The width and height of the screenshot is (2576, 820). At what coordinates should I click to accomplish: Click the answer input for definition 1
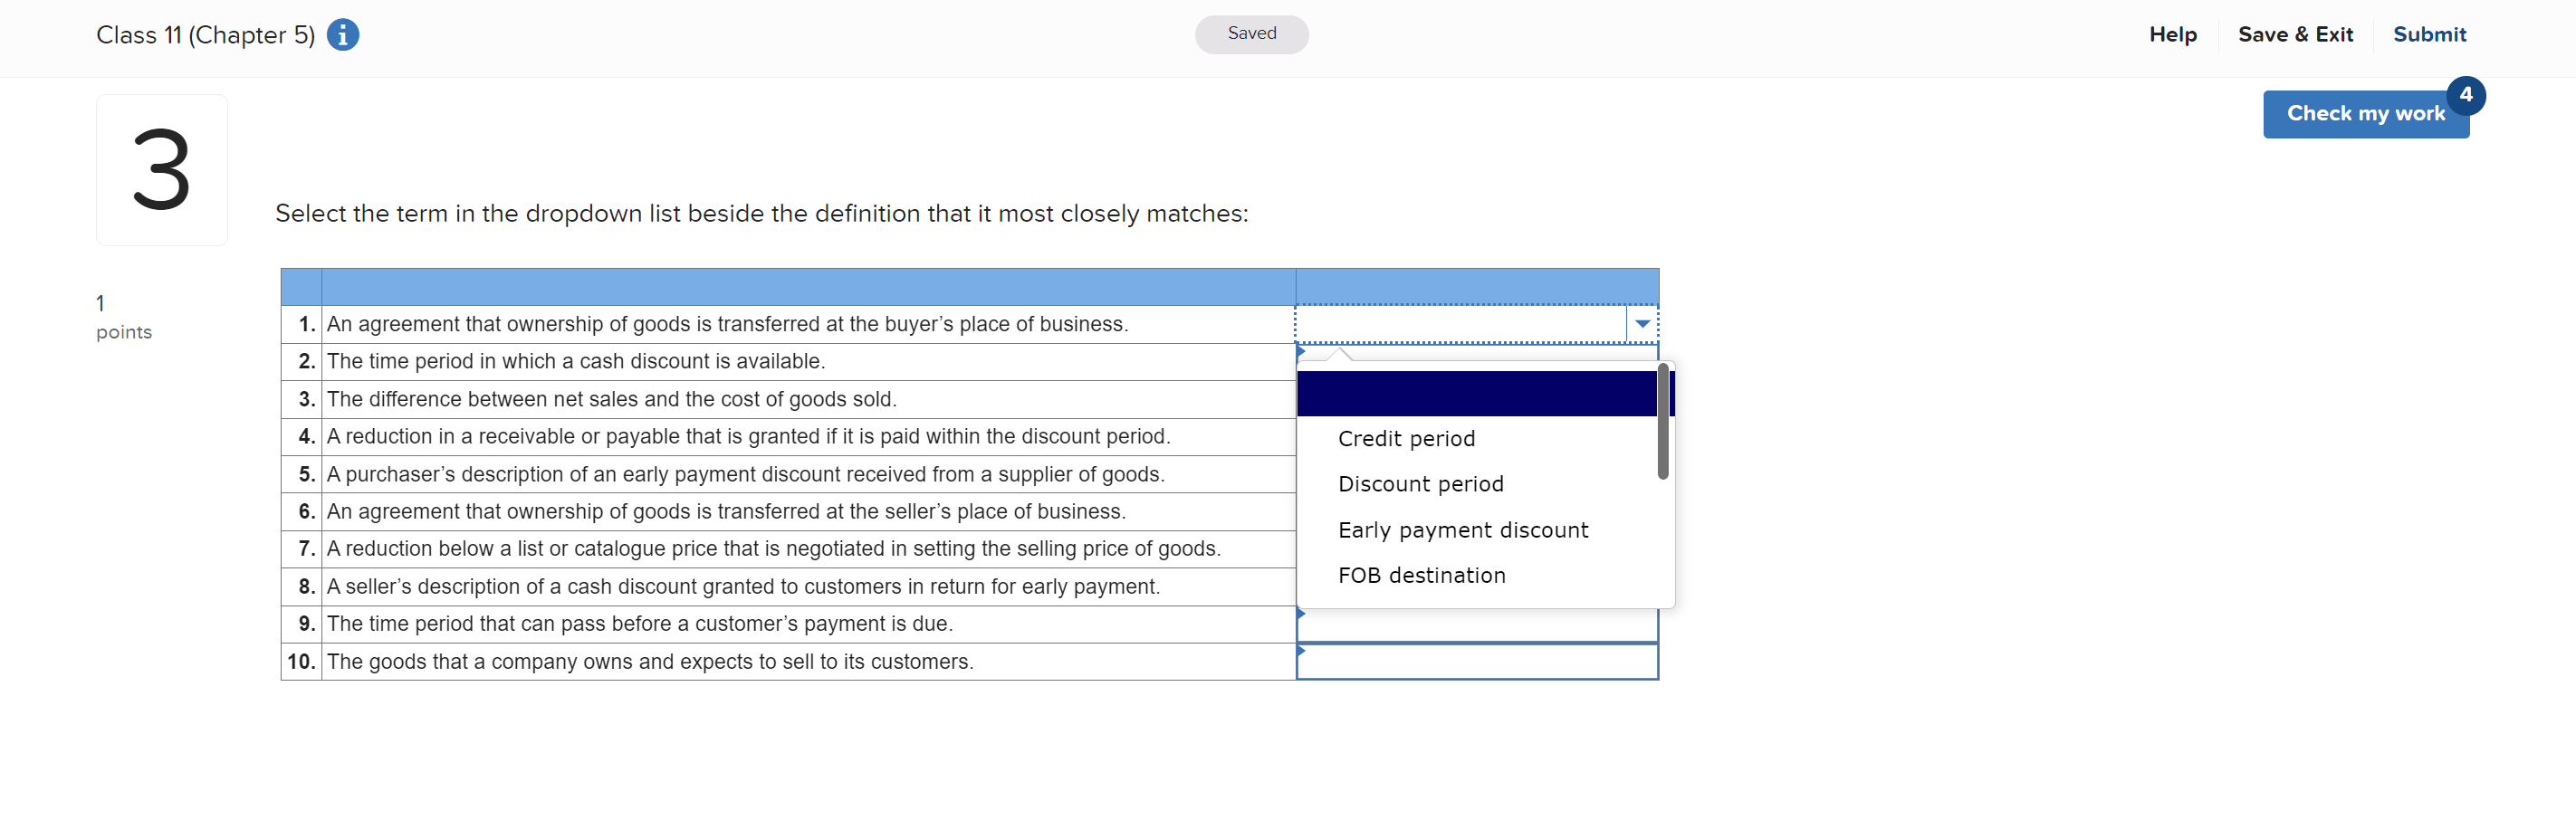[x=1461, y=324]
